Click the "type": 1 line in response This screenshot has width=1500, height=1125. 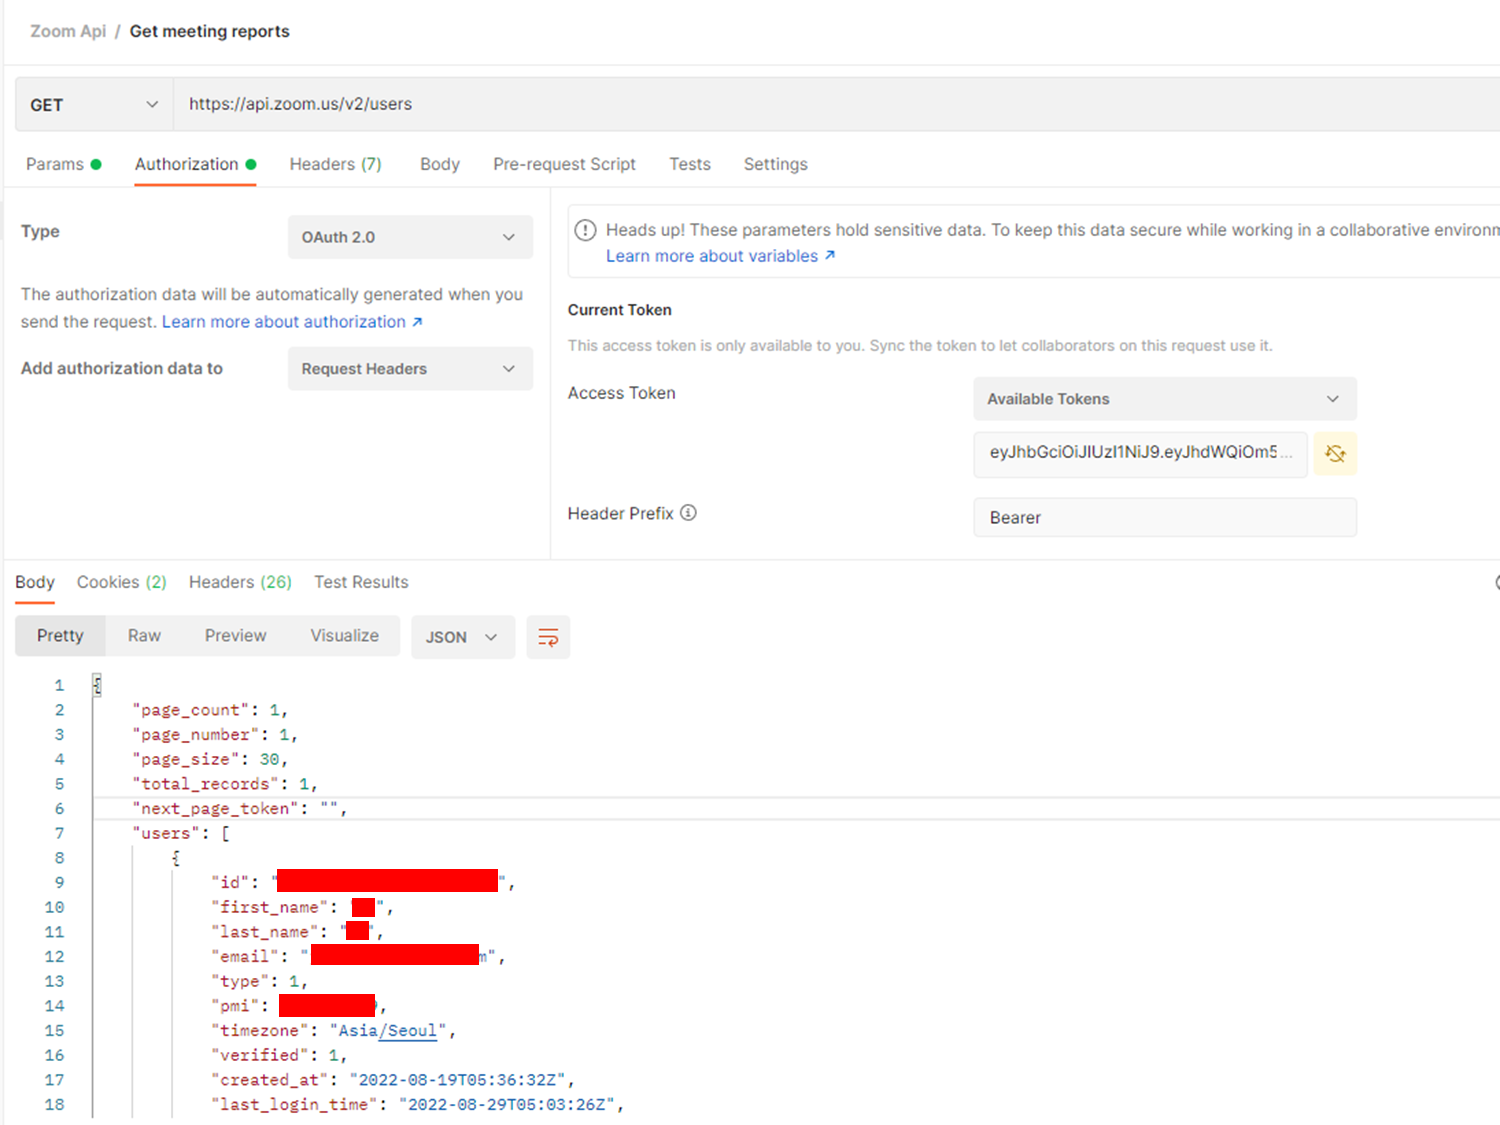pyautogui.click(x=259, y=981)
